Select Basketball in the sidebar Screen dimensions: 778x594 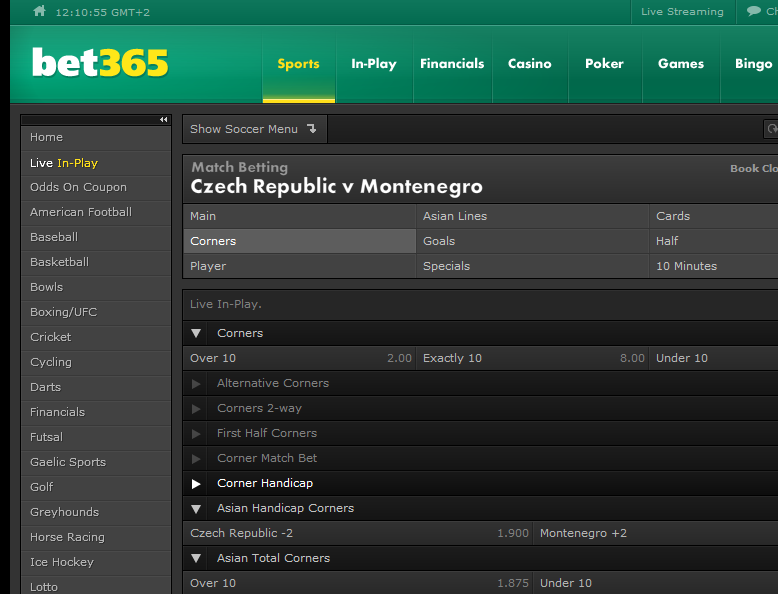click(96, 262)
